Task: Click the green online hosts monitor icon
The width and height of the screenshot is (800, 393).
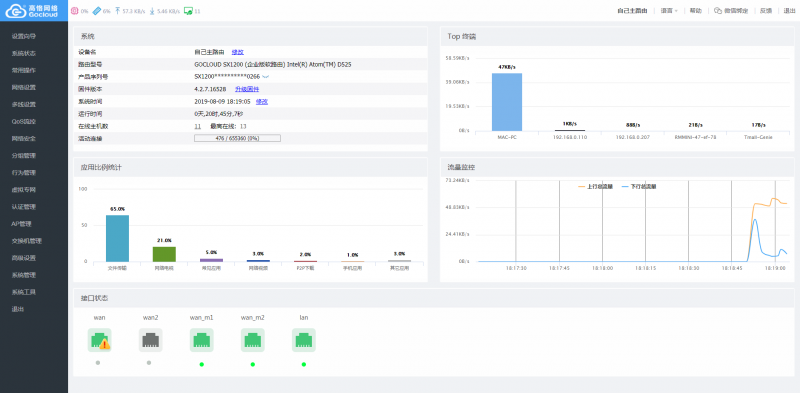Action: point(188,11)
